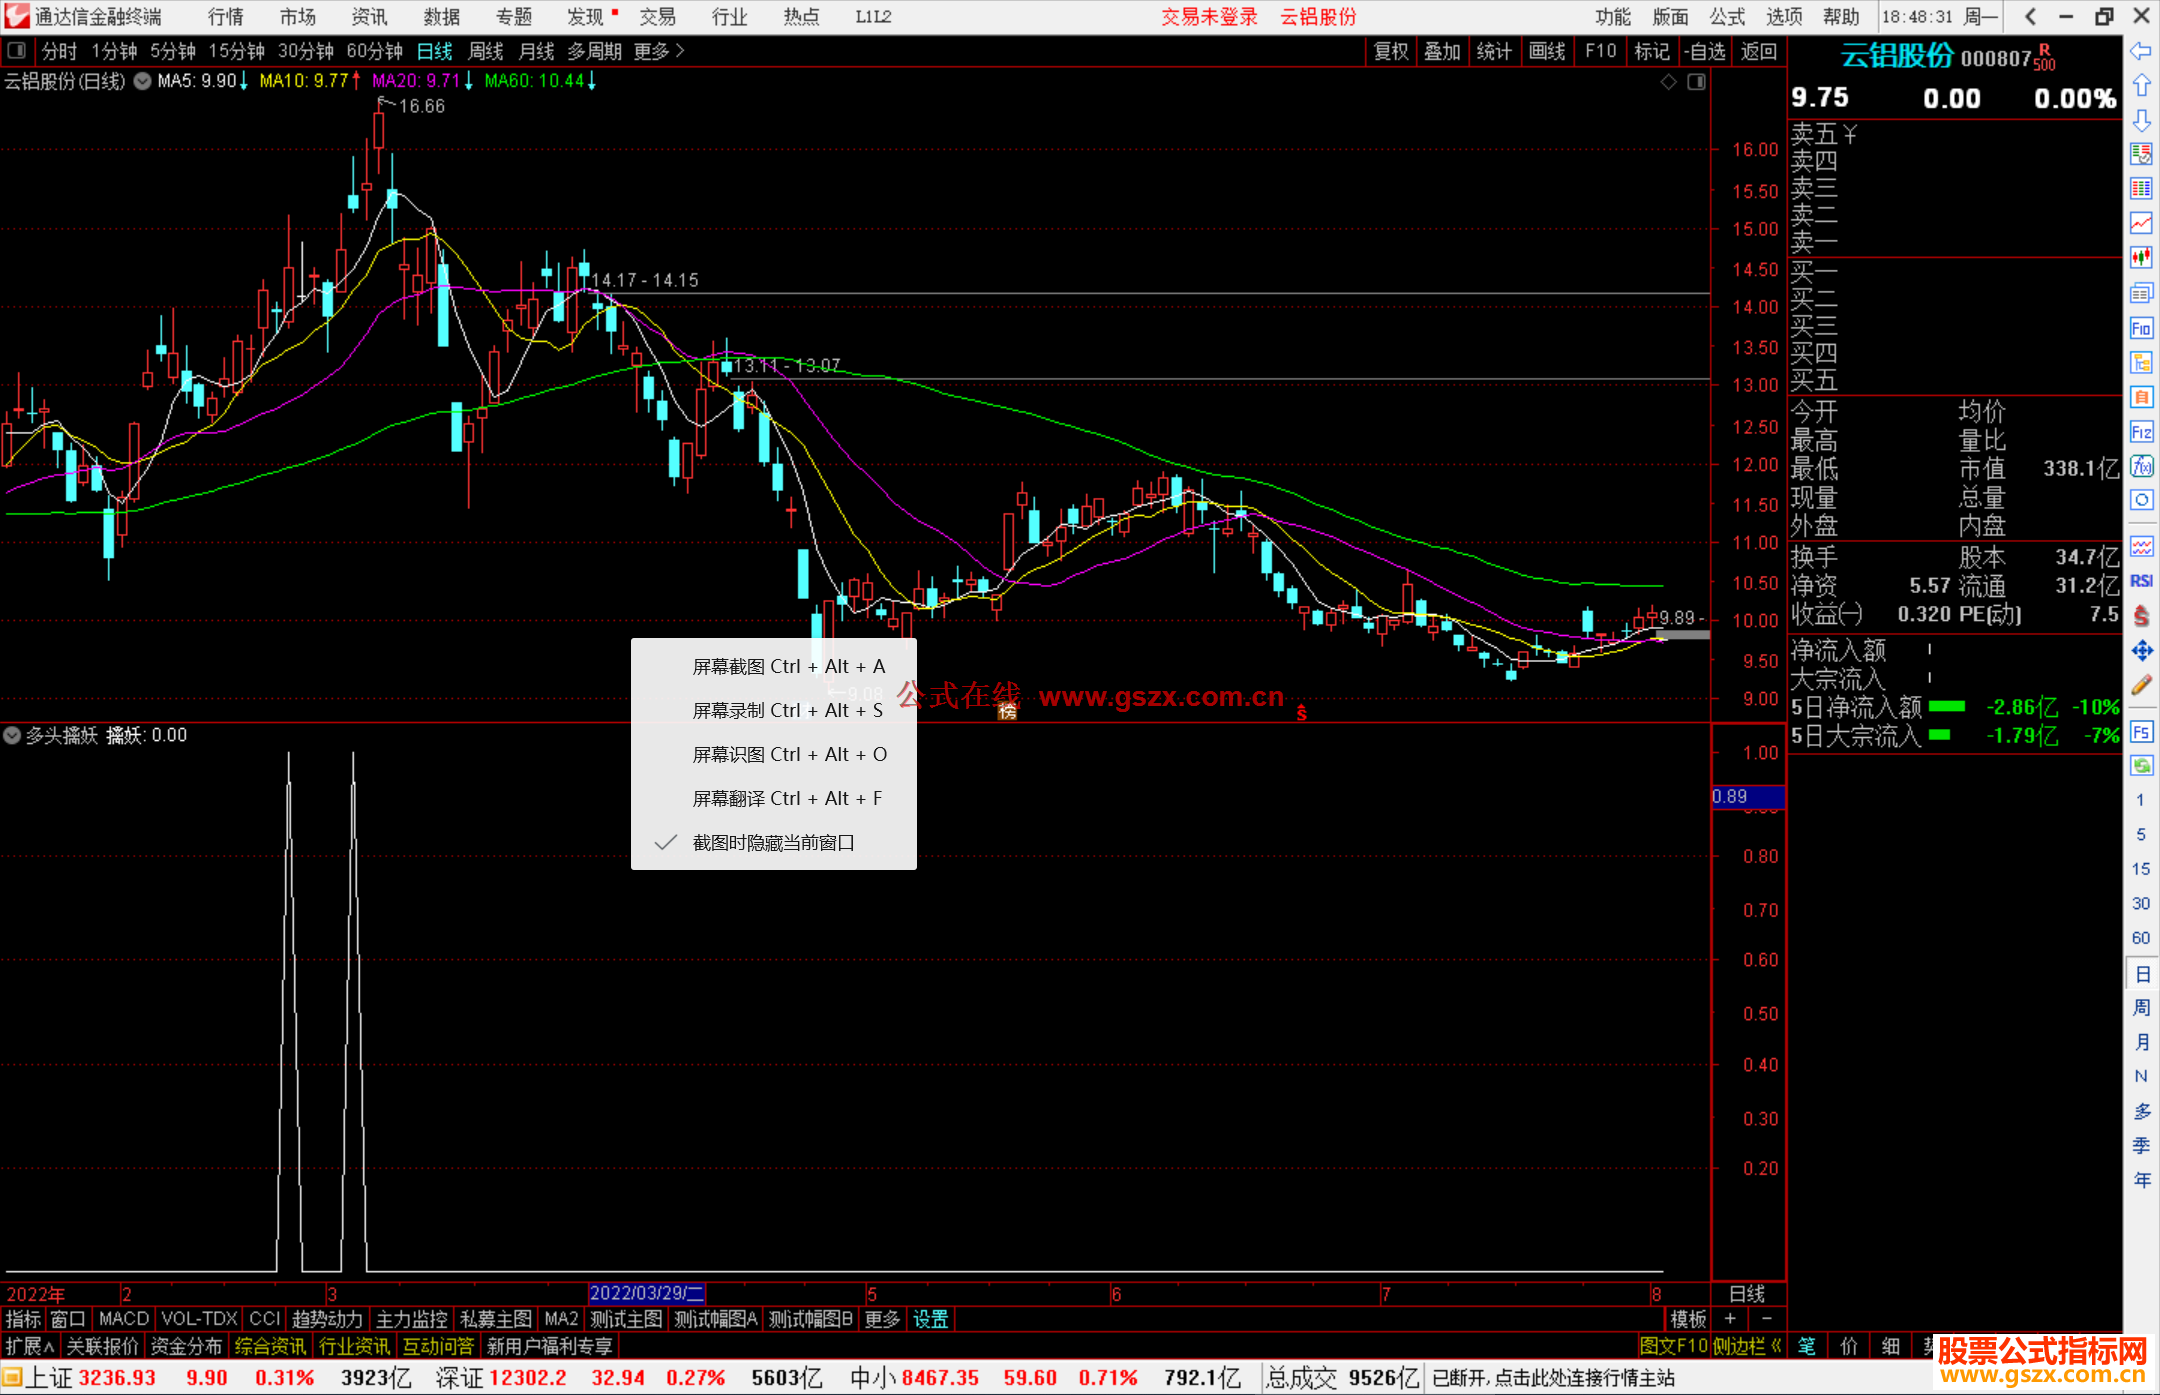Switch to 日线 period on right sidebar (日)
The image size is (2160, 1395).
click(x=2141, y=973)
